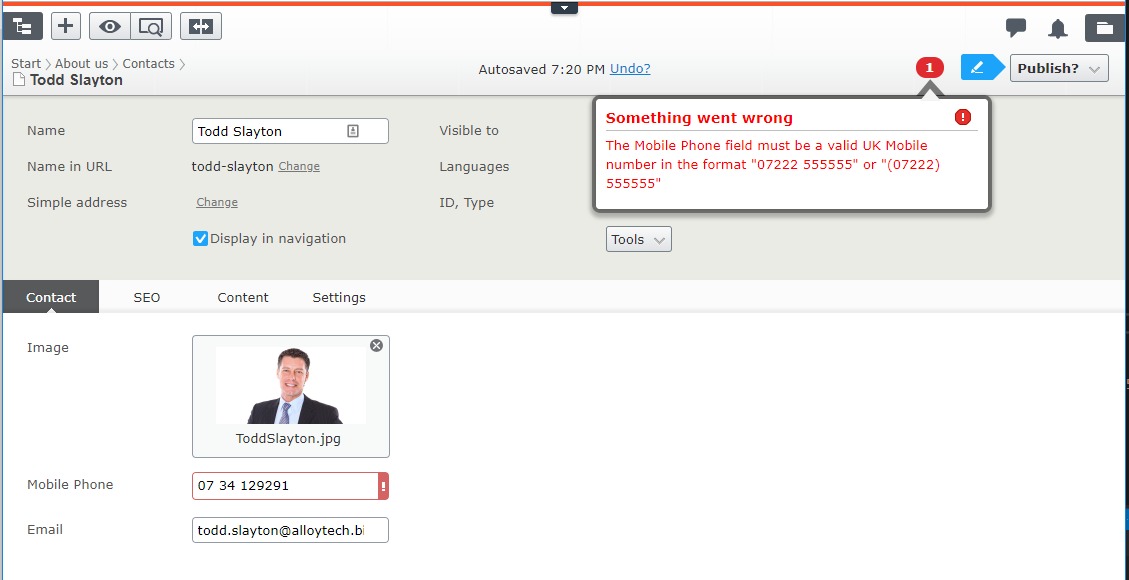Image resolution: width=1129 pixels, height=580 pixels.
Task: Click the red error count badge
Action: tap(929, 68)
